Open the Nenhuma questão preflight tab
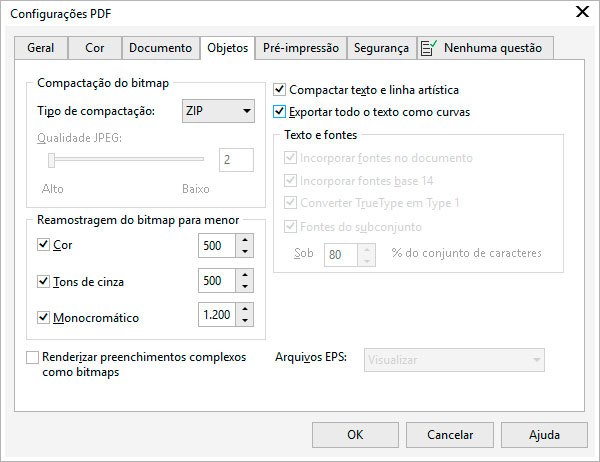This screenshot has height=462, width=600. [x=485, y=48]
